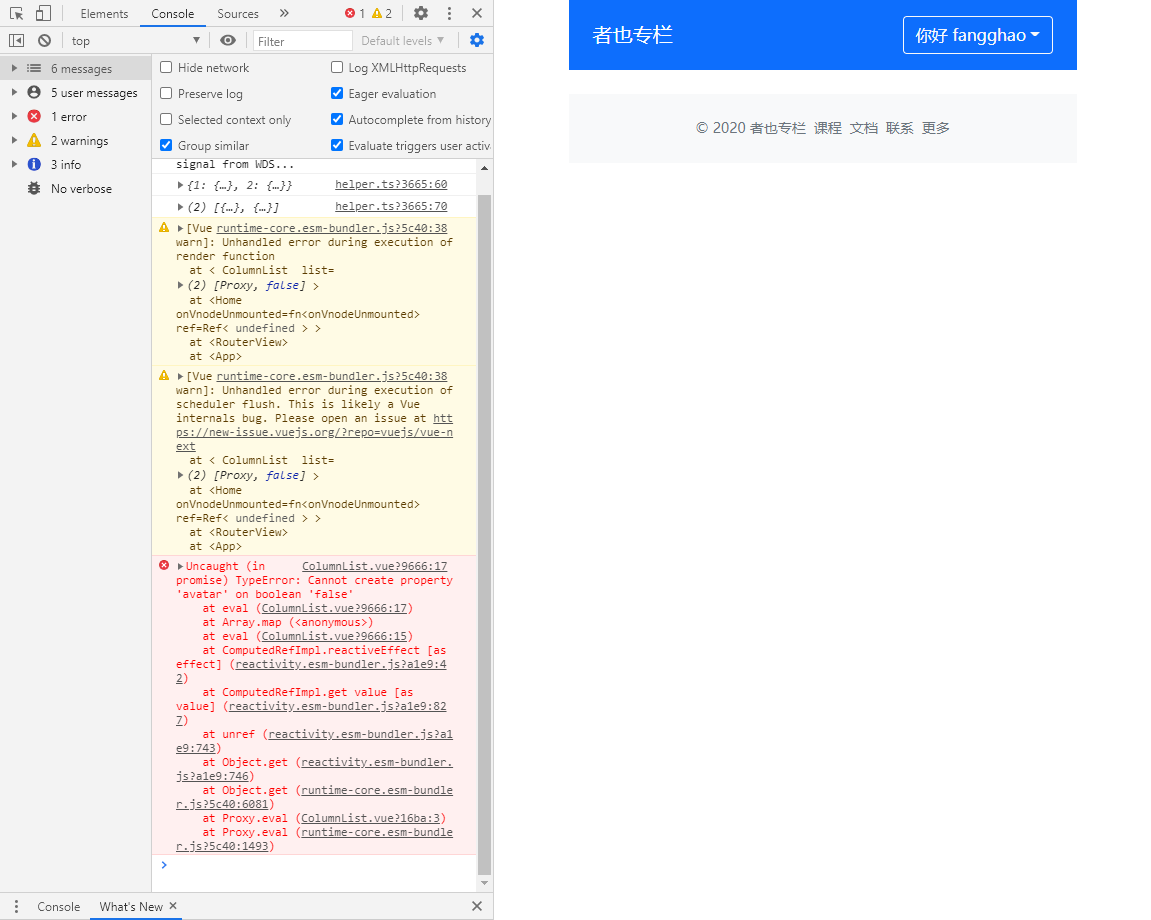
Task: Close the What's New drawer tab
Action: [x=173, y=906]
